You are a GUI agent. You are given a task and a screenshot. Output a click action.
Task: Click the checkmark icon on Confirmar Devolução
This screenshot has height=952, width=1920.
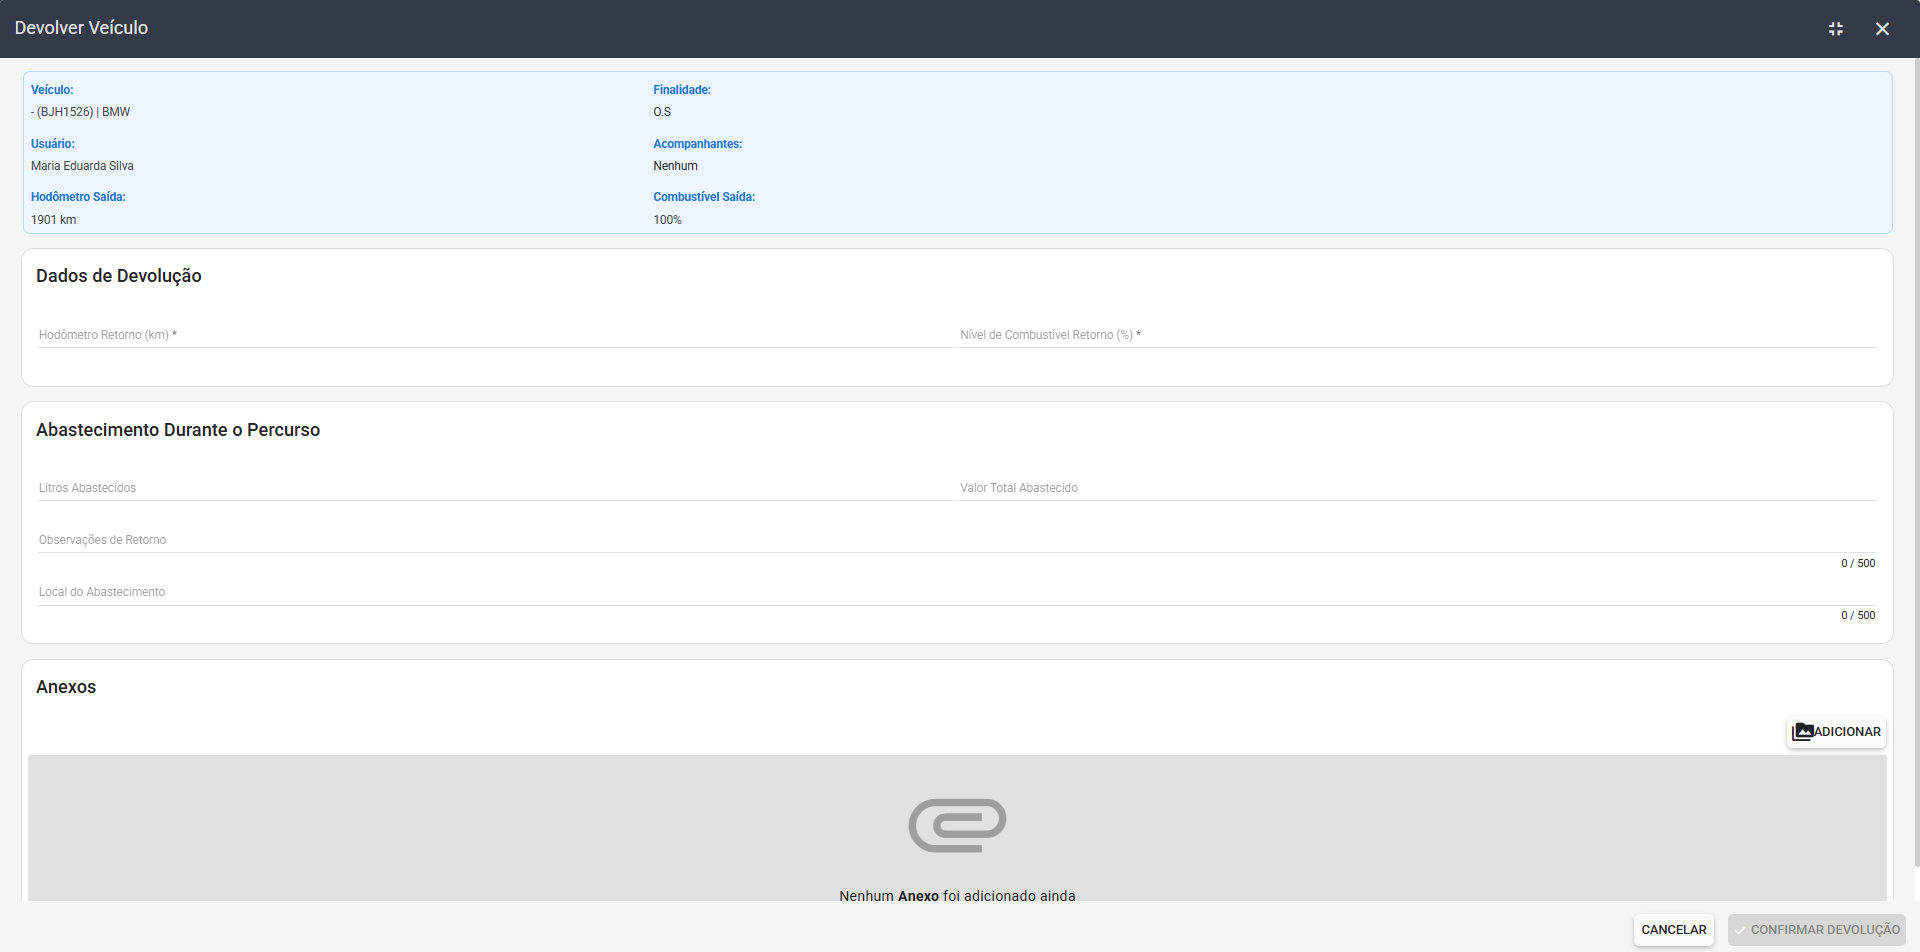1741,930
